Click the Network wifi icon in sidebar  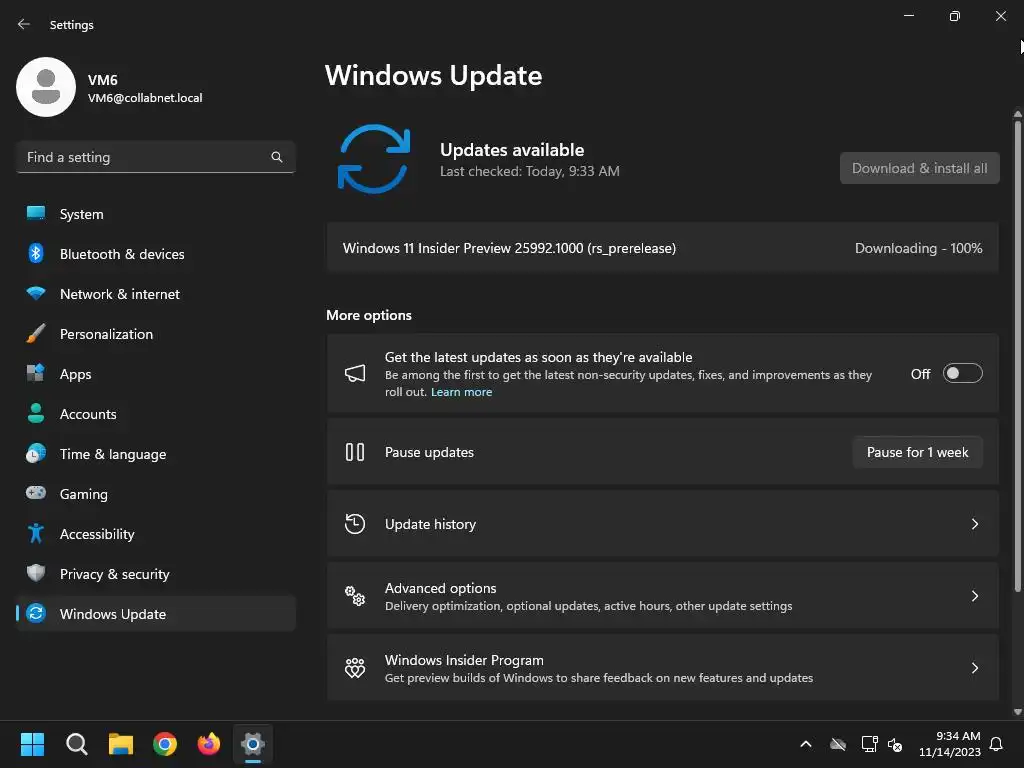pos(36,293)
